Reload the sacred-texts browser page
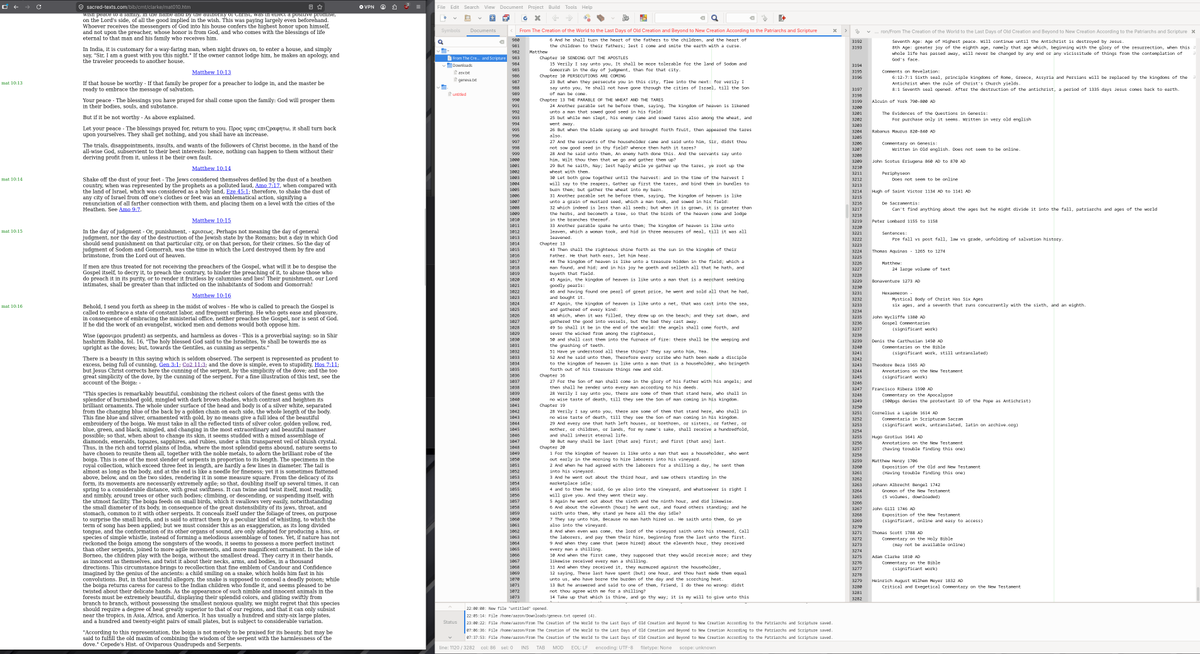1200x654 pixels. click(39, 7)
